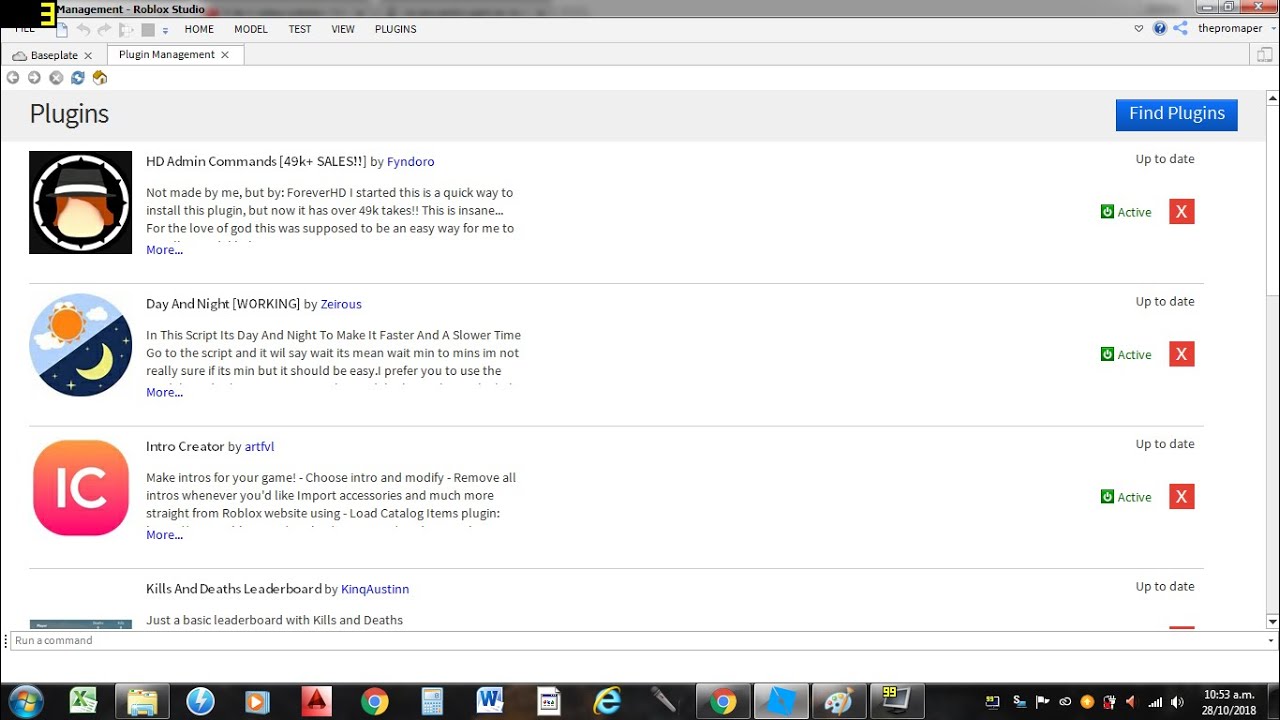Go back in the plugin browser
Viewport: 1280px width, 720px height.
pyautogui.click(x=13, y=77)
